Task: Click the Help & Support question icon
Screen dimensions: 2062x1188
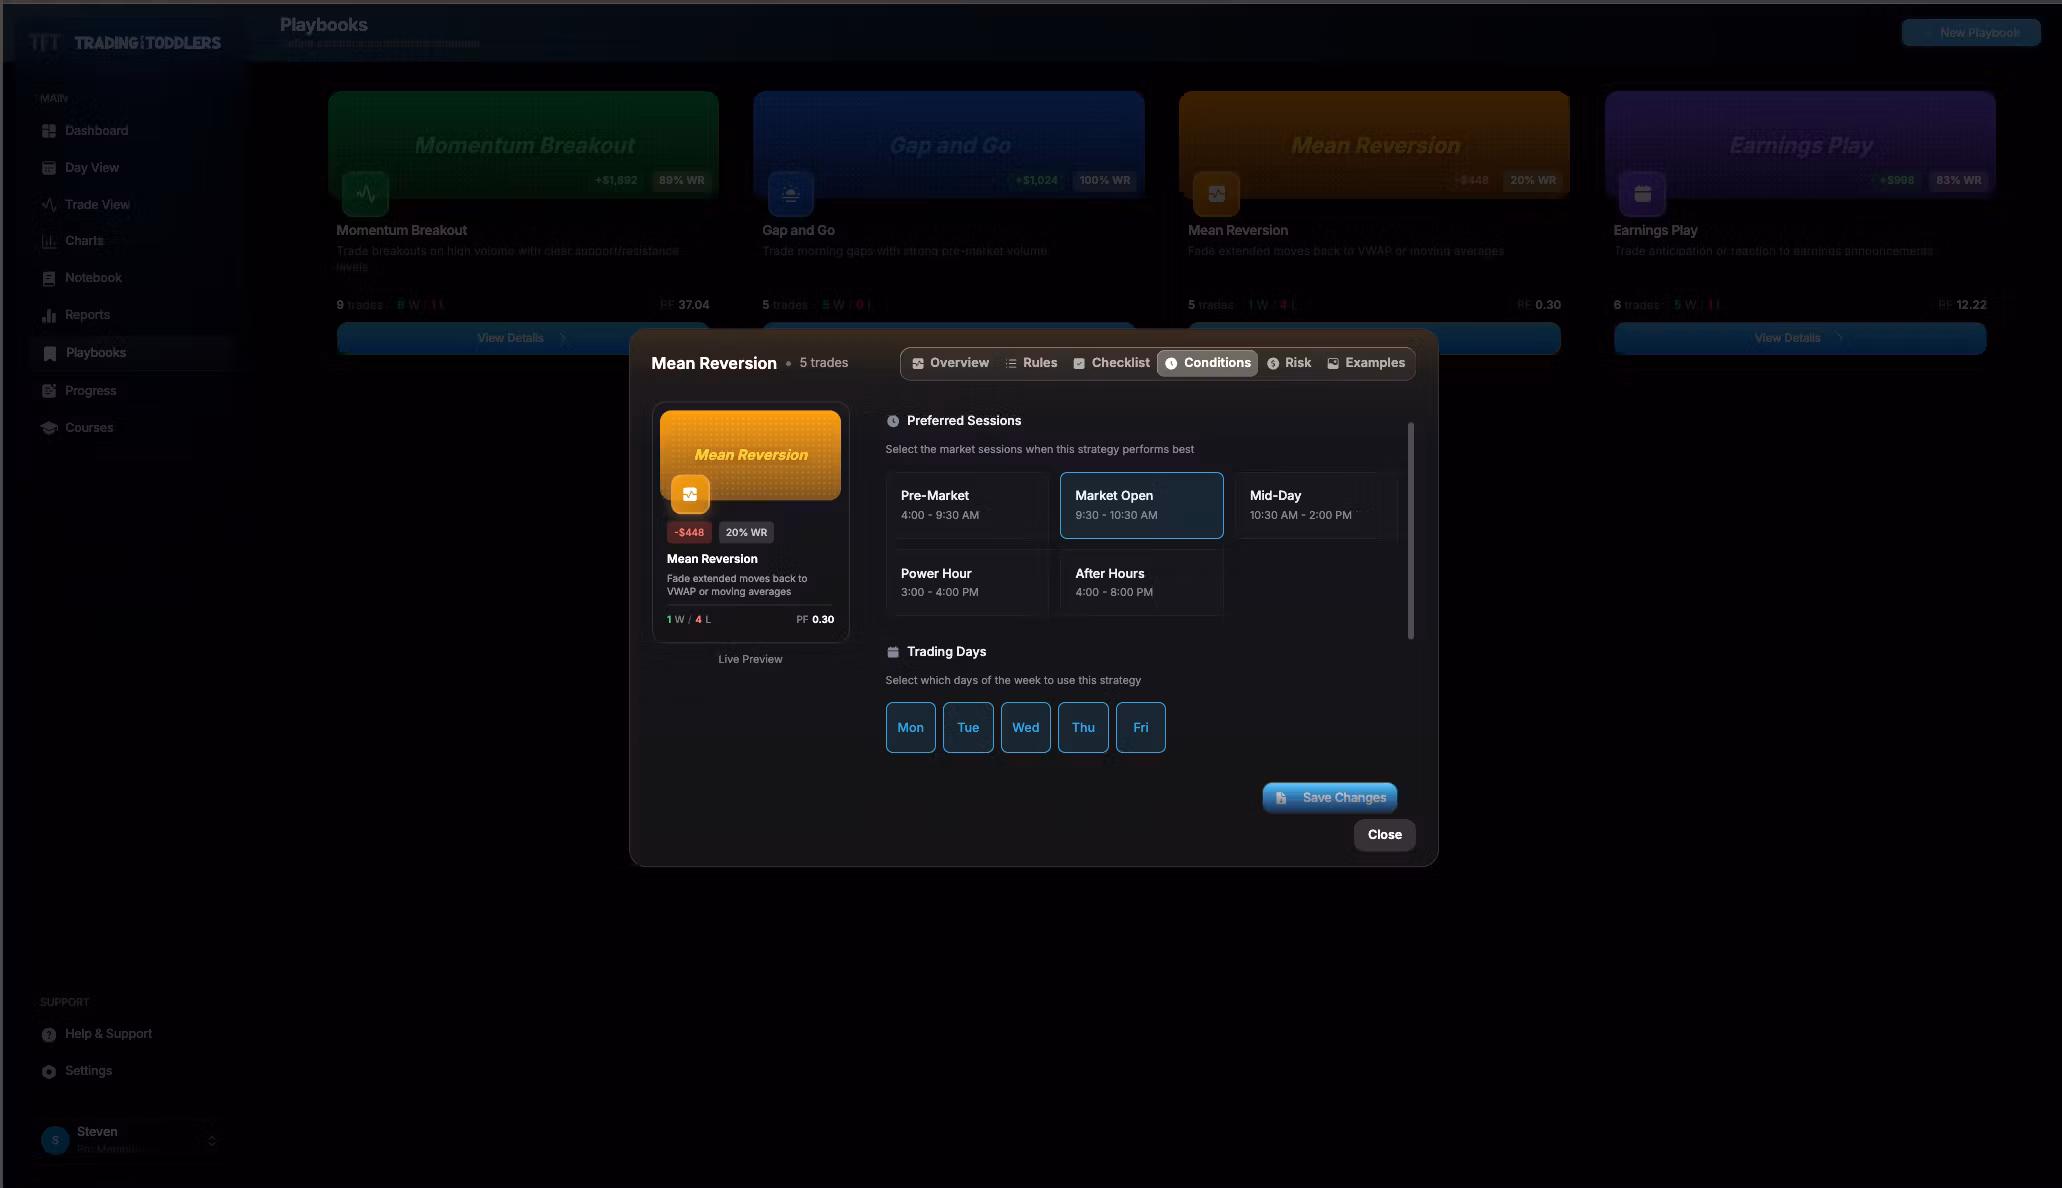Action: (49, 1035)
